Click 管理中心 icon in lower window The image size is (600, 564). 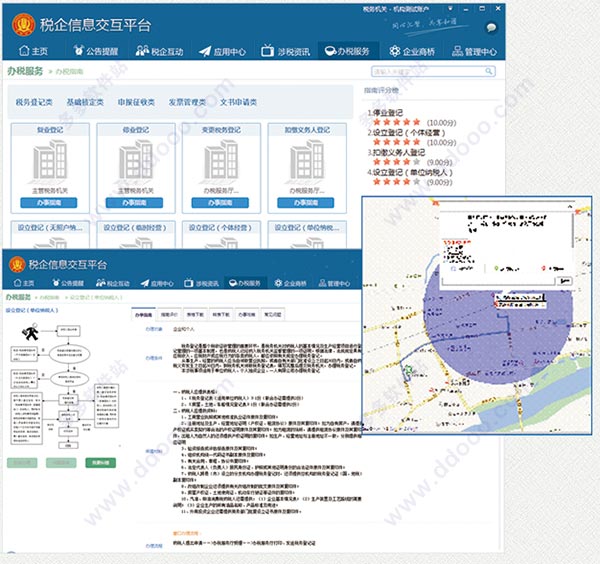tap(323, 283)
